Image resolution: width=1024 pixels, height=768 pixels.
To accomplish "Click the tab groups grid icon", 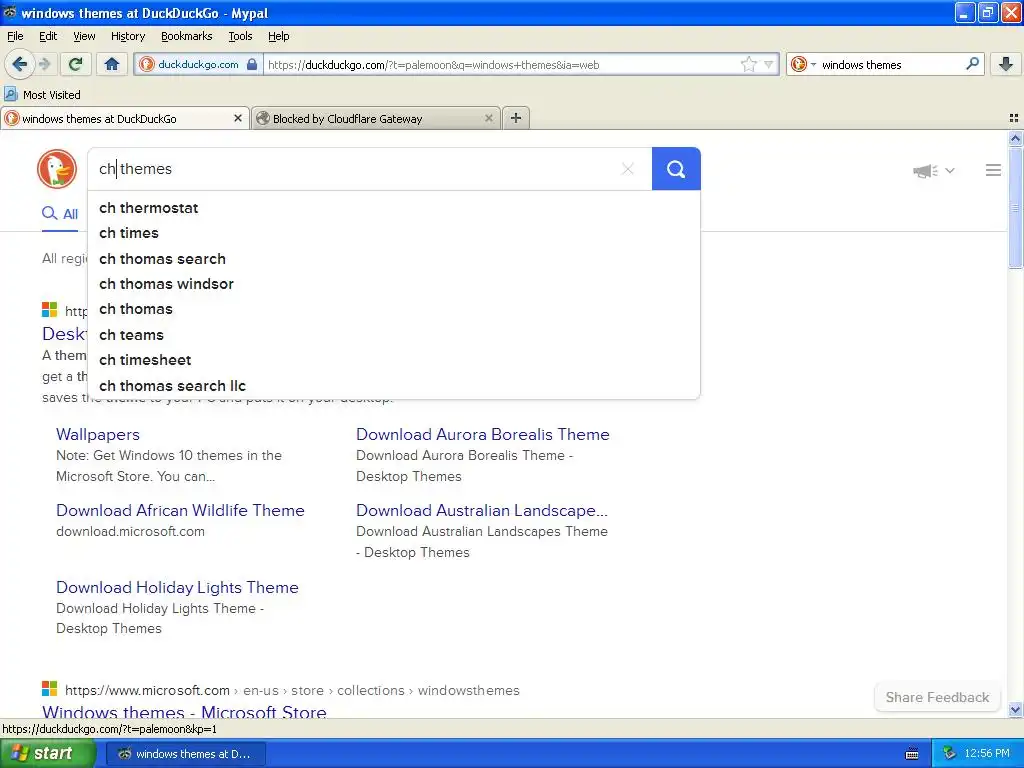I will click(1014, 118).
